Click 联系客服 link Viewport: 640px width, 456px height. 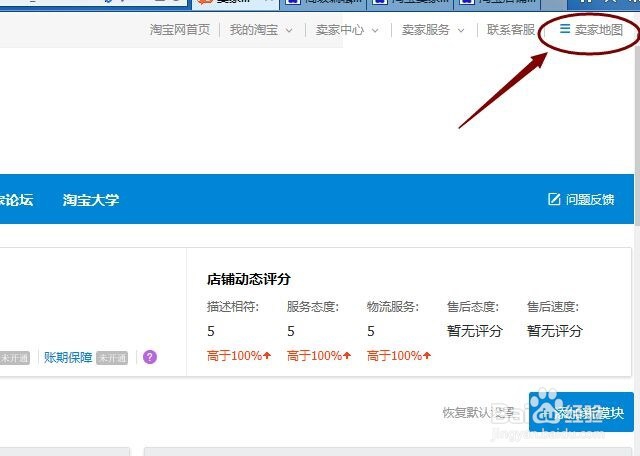511,30
